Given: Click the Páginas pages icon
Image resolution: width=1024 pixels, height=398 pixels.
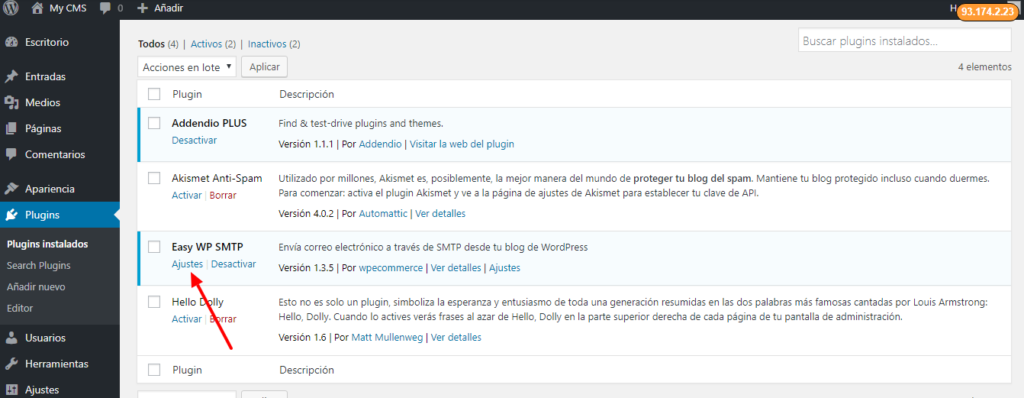Looking at the screenshot, I should tap(11, 129).
